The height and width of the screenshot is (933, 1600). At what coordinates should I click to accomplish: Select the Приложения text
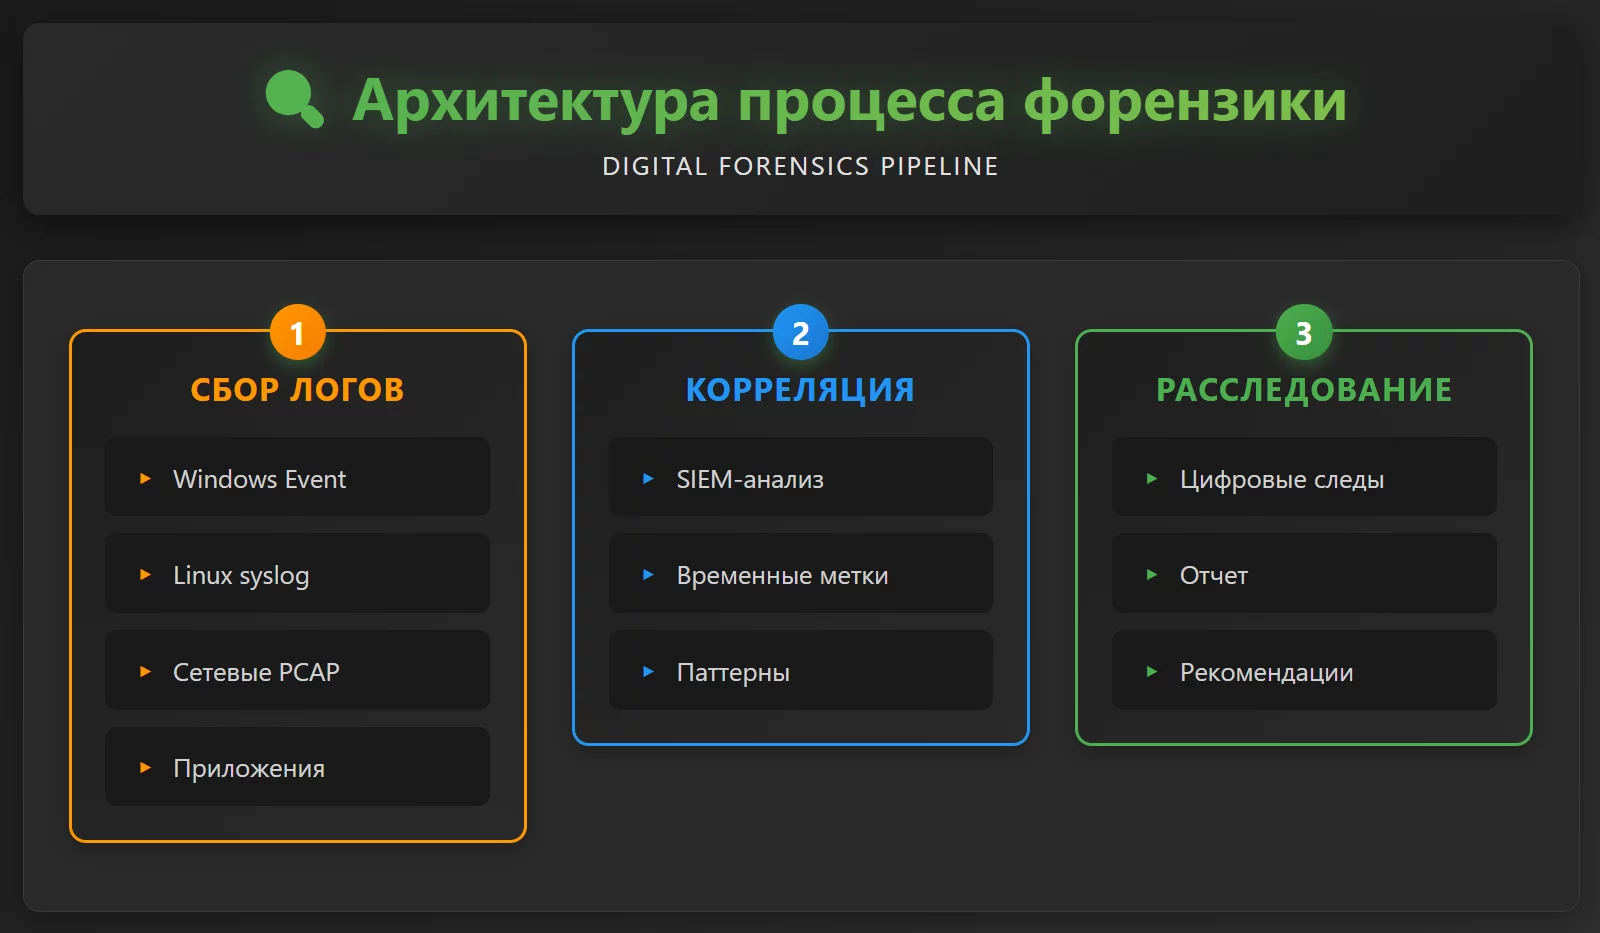[249, 769]
